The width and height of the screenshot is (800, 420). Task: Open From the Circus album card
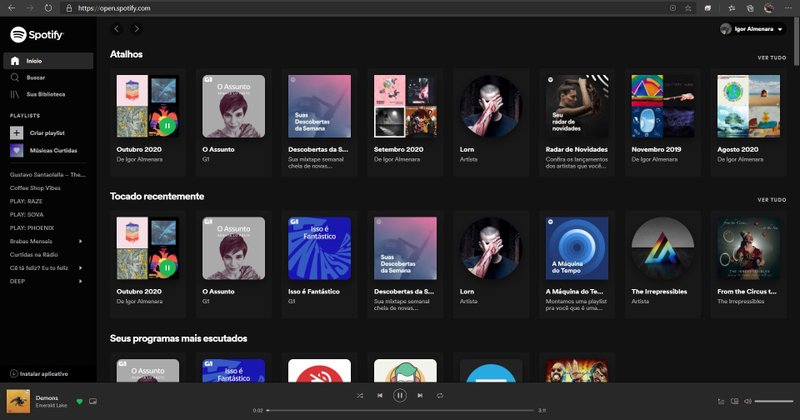748,264
